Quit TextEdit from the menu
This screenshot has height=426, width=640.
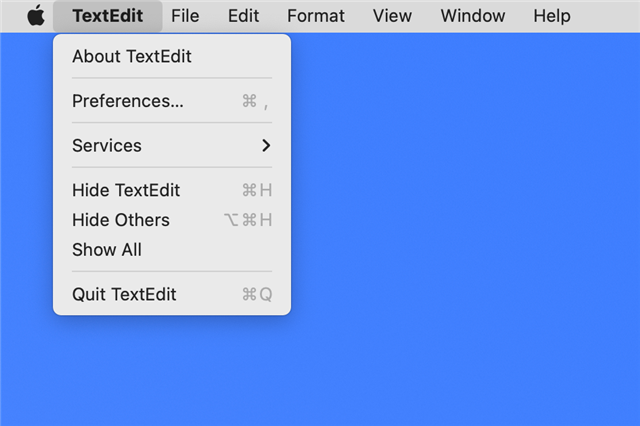pos(172,294)
